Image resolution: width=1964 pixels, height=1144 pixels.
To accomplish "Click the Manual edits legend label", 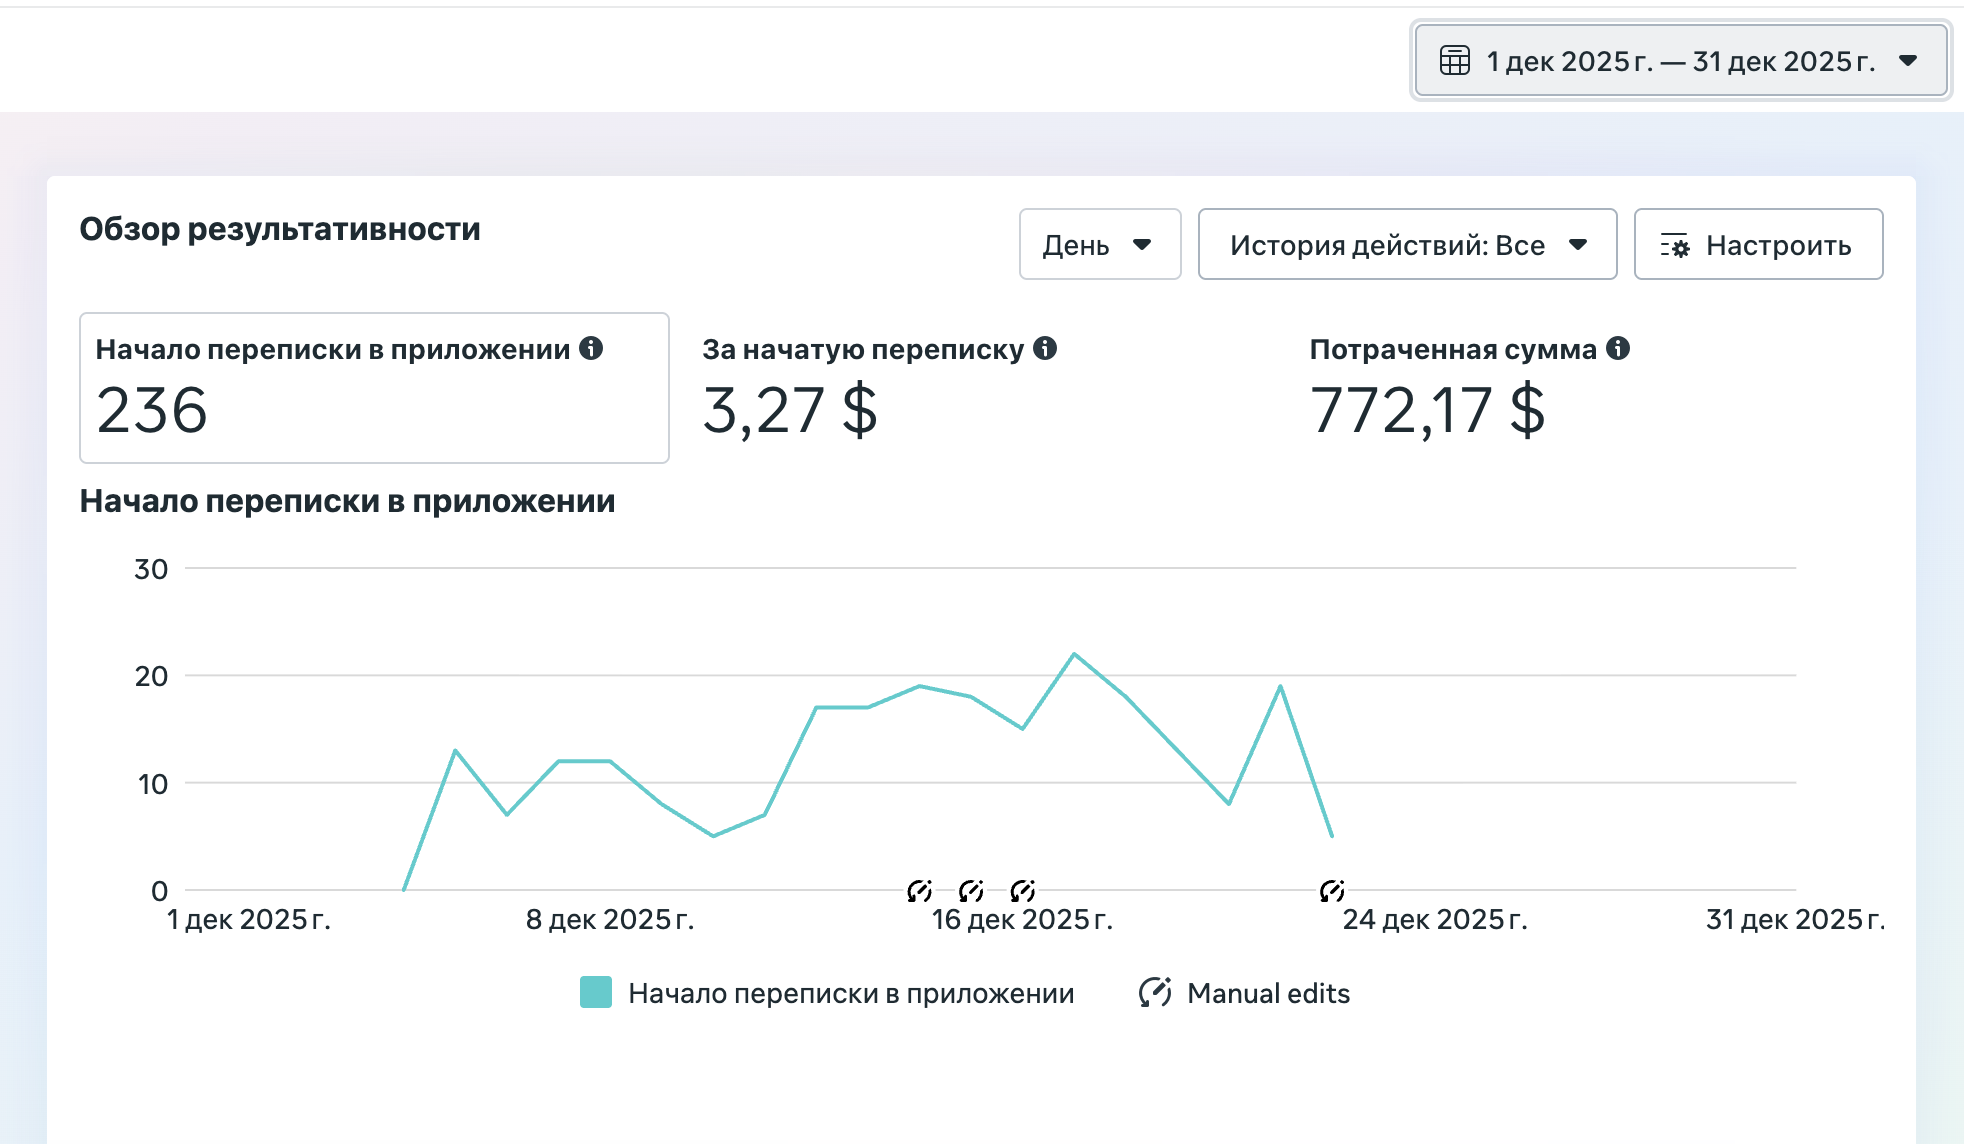I will 1268,993.
